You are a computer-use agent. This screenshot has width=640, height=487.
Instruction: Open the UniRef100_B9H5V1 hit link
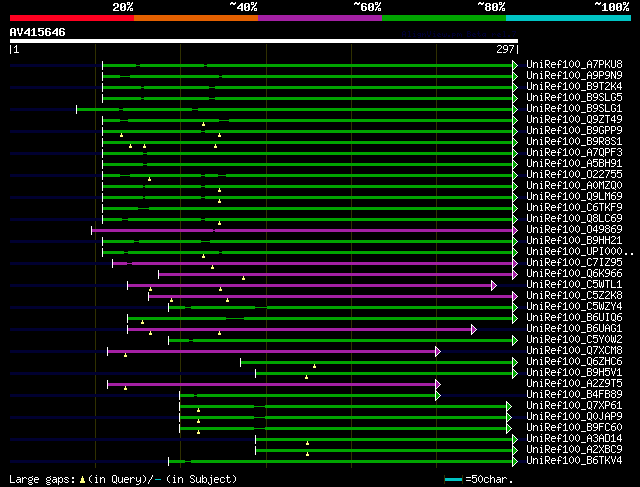(x=574, y=373)
